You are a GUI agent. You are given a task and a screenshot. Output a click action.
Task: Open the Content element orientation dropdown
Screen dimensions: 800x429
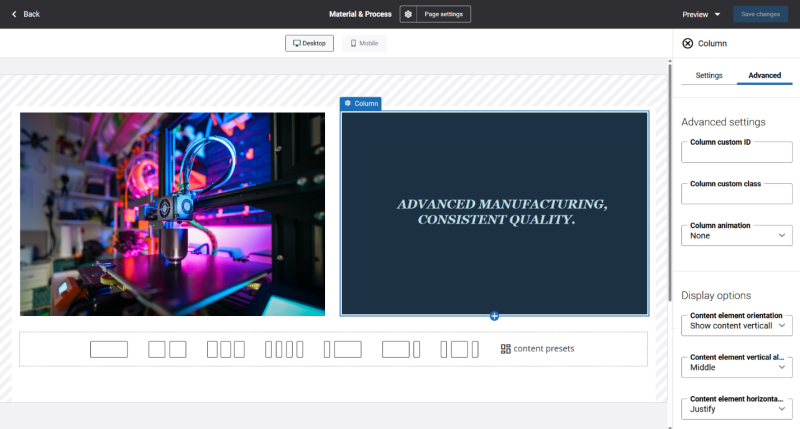pyautogui.click(x=736, y=325)
